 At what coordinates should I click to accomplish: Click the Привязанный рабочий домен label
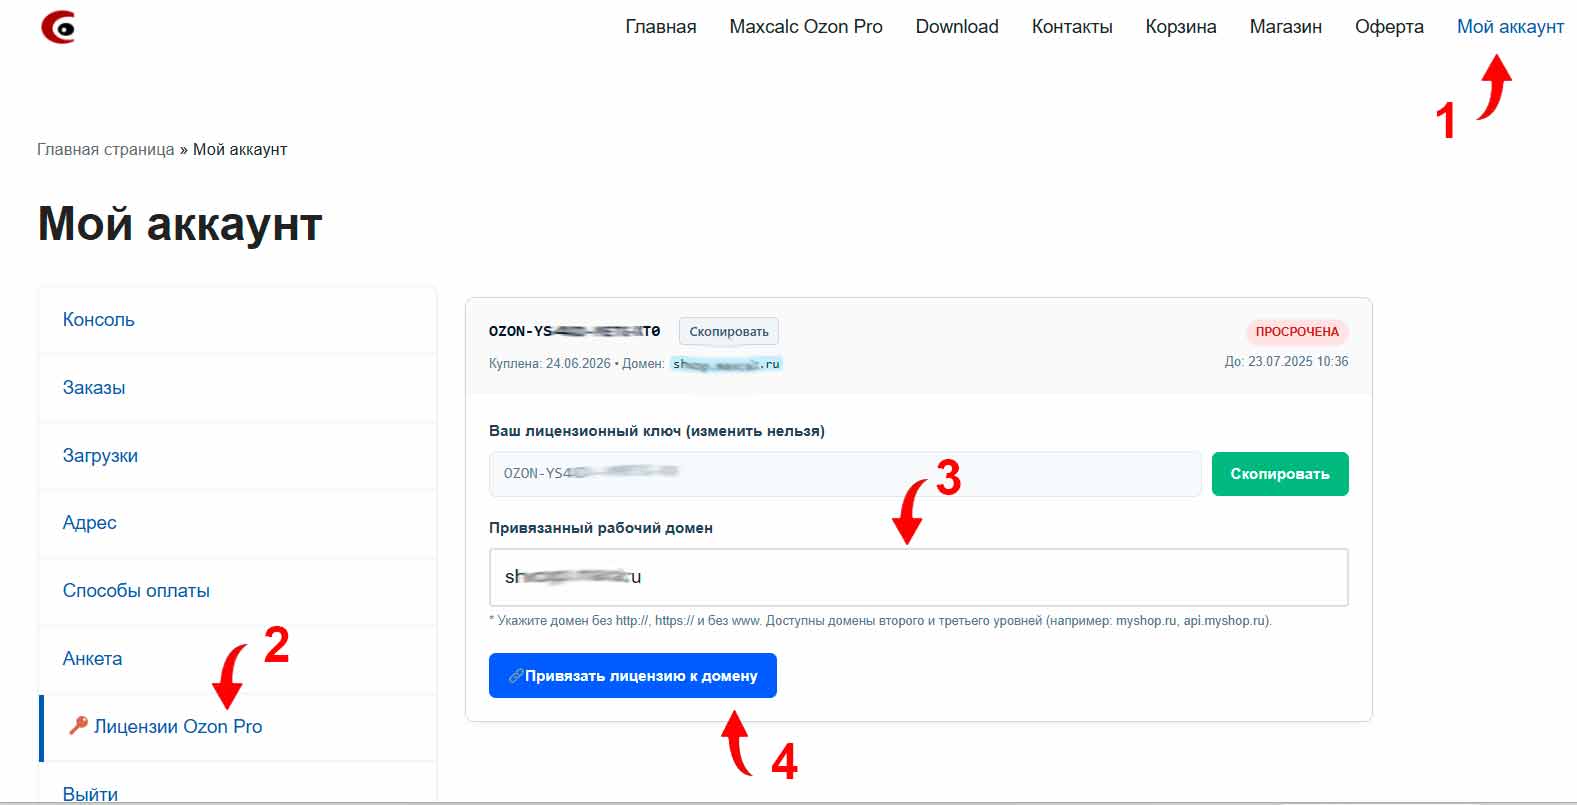[x=601, y=528]
